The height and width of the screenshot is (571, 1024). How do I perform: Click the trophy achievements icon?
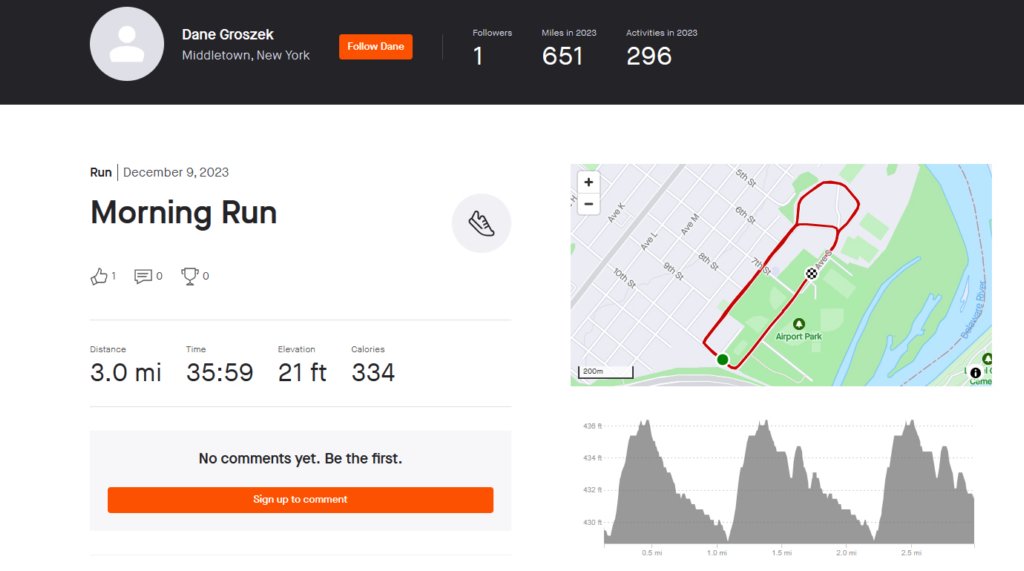click(x=189, y=276)
